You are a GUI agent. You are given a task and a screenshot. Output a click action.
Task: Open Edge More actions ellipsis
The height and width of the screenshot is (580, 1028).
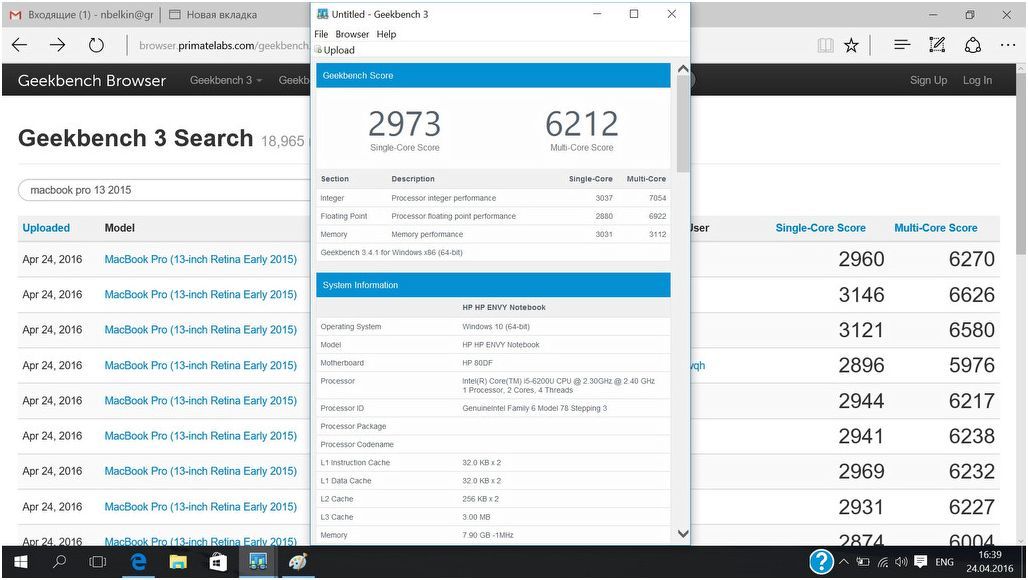click(x=1006, y=45)
